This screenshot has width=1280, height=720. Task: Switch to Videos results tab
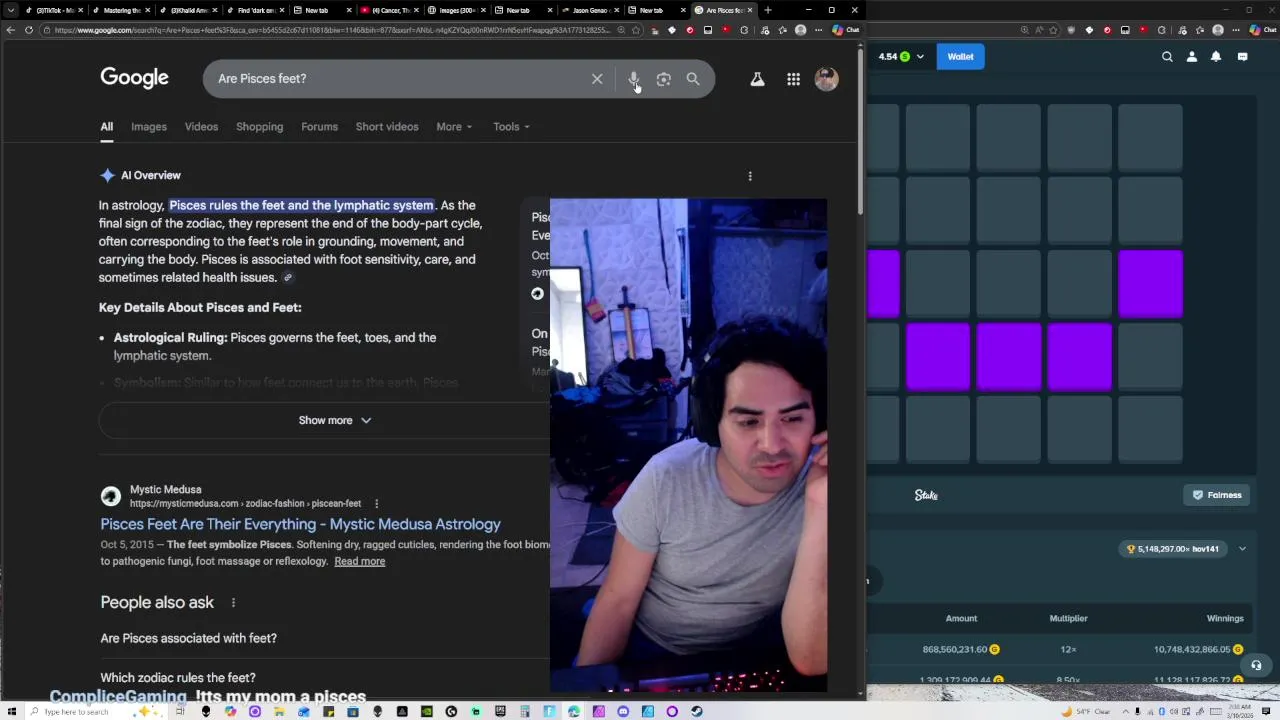(x=201, y=127)
